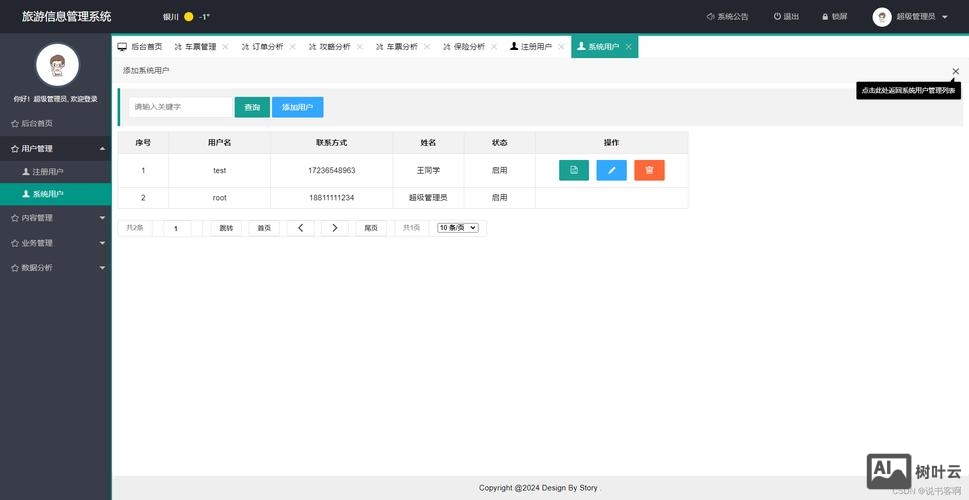This screenshot has width=969, height=500.
Task: Click the previous page arrow icon
Action: [300, 228]
